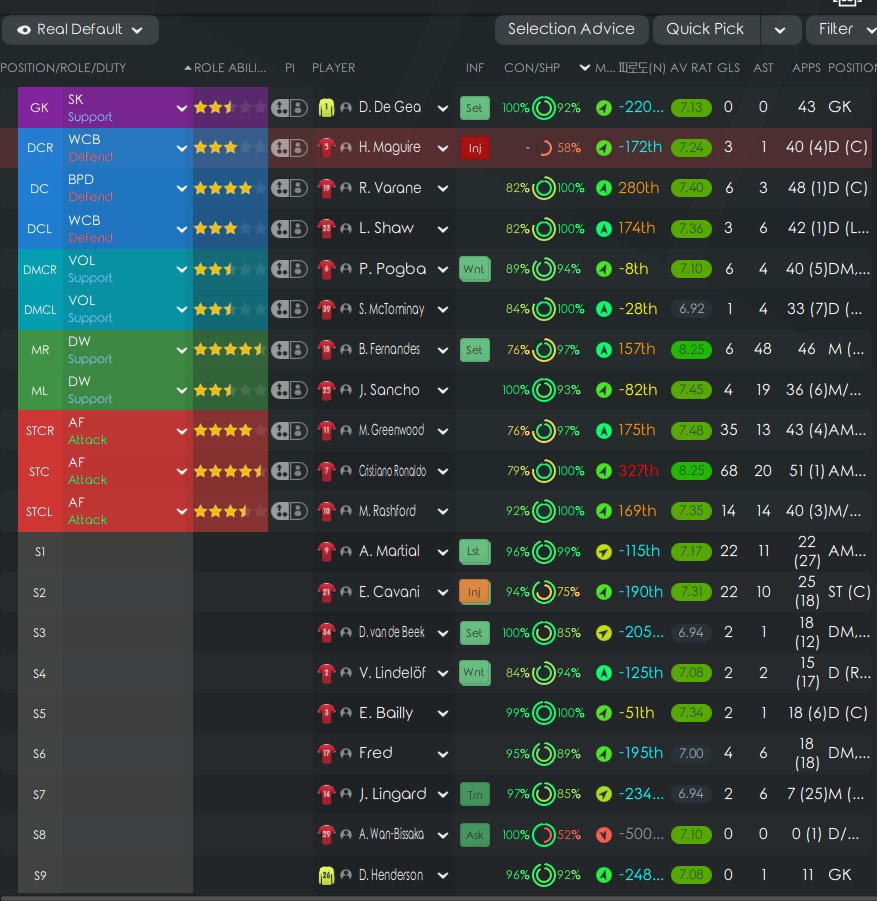The height and width of the screenshot is (901, 877).
Task: Click R. Varane's red shirt number icon
Action: [x=326, y=188]
